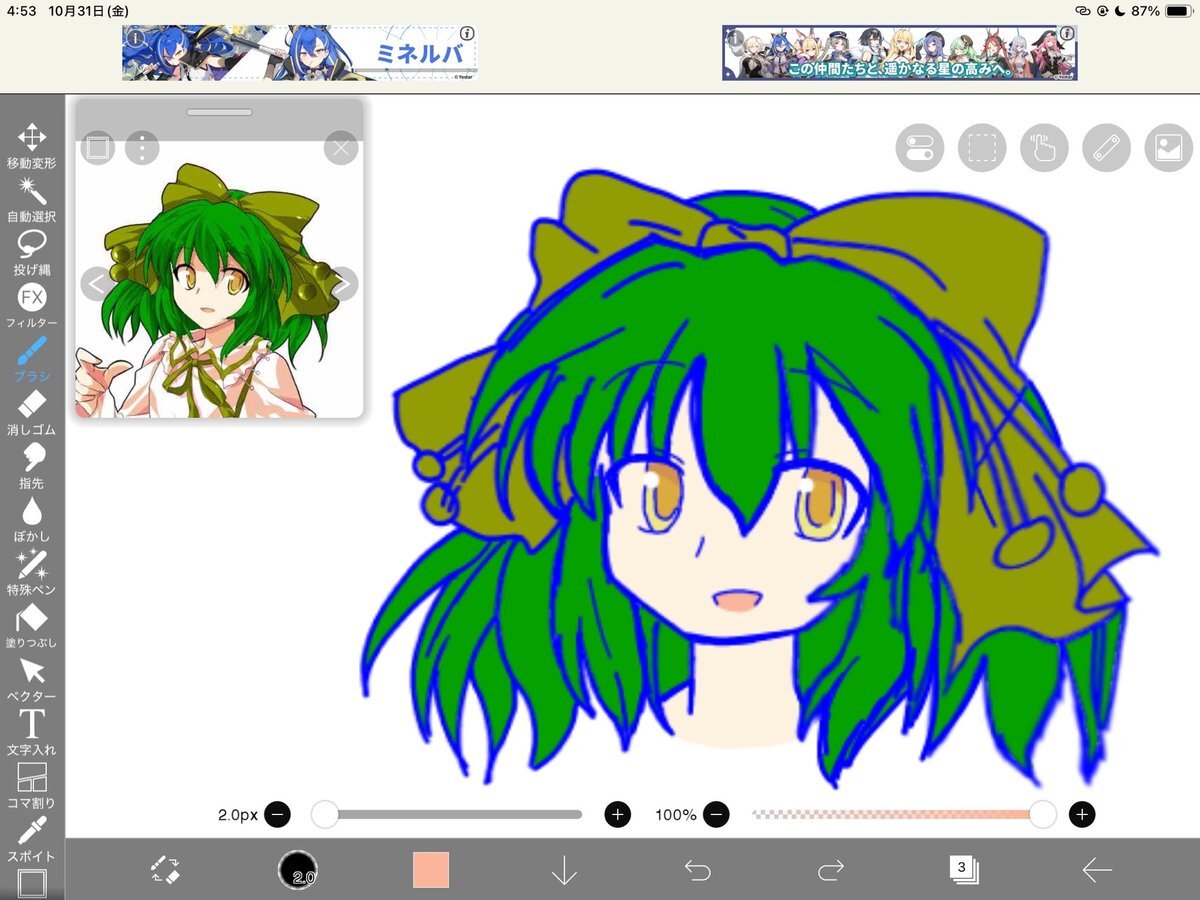Tap the 4:53 clock in status bar
Image resolution: width=1200 pixels, height=900 pixels.
[x=21, y=11]
